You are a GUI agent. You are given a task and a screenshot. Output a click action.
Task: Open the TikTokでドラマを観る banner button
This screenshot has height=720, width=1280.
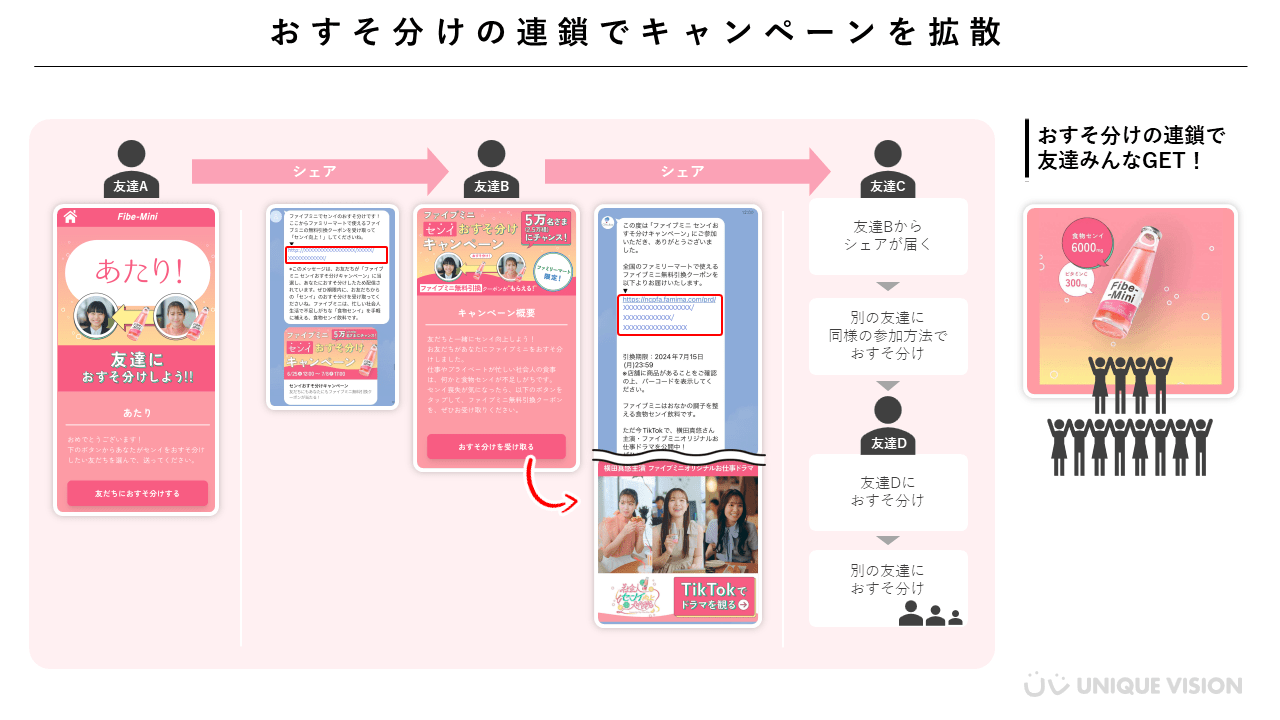[715, 595]
